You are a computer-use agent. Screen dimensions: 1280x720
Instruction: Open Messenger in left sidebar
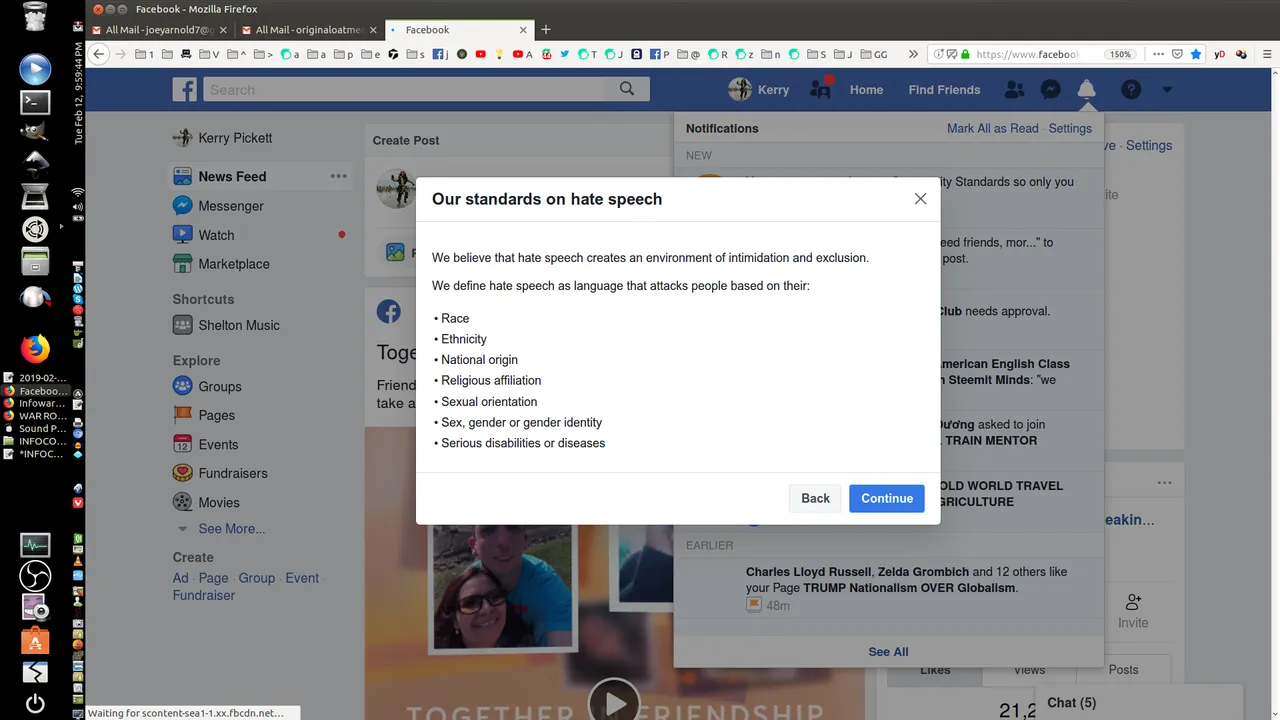click(x=231, y=205)
